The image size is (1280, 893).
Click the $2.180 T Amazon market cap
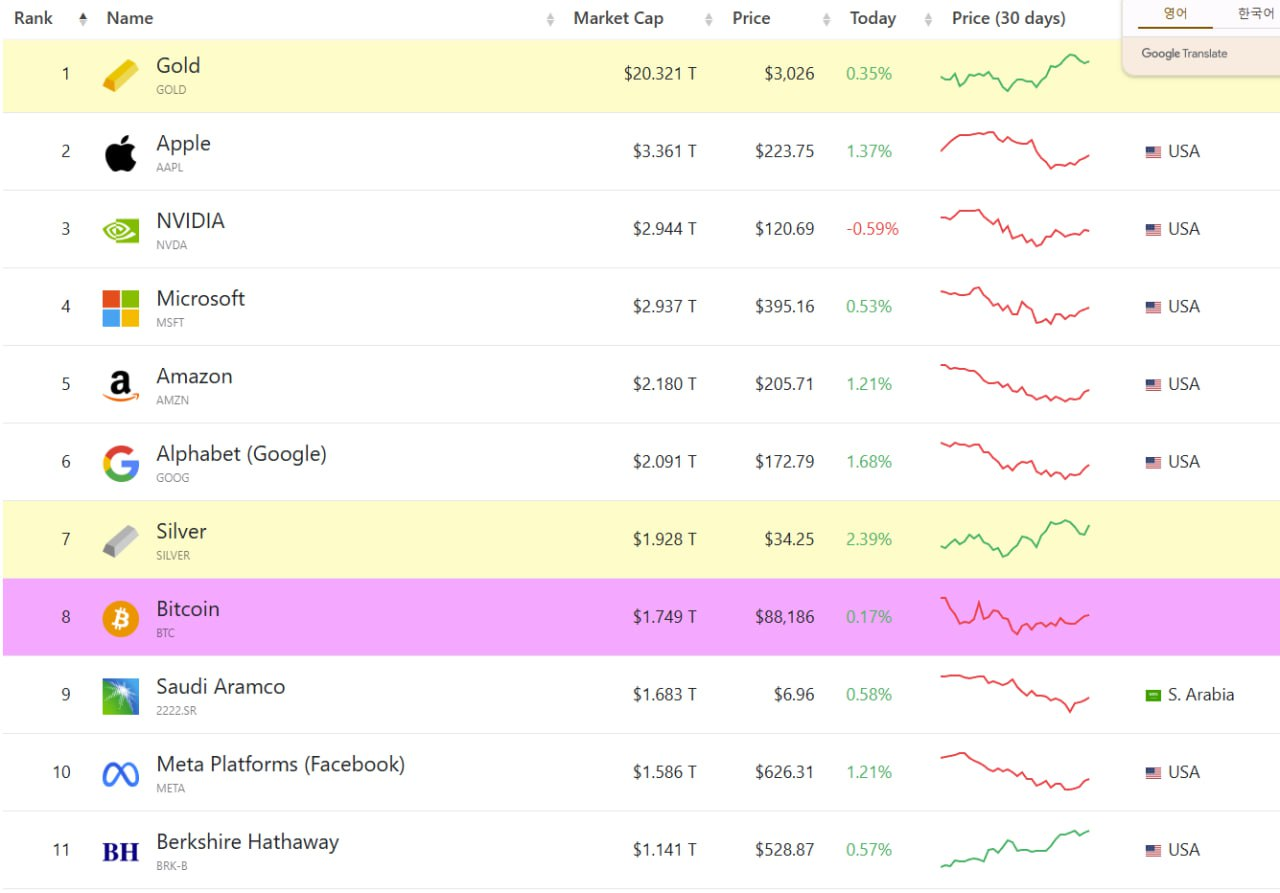[664, 384]
